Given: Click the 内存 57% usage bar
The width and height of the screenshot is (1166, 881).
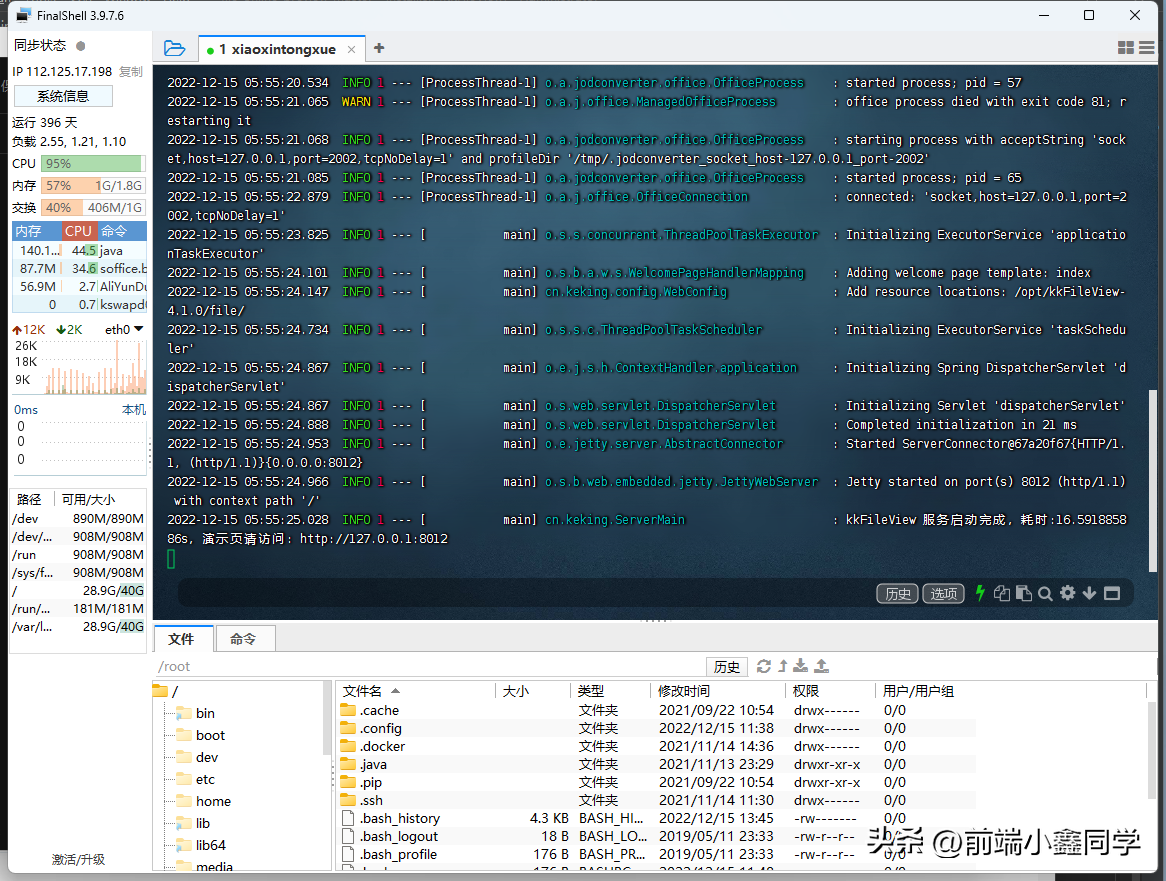Looking at the screenshot, I should 93,186.
